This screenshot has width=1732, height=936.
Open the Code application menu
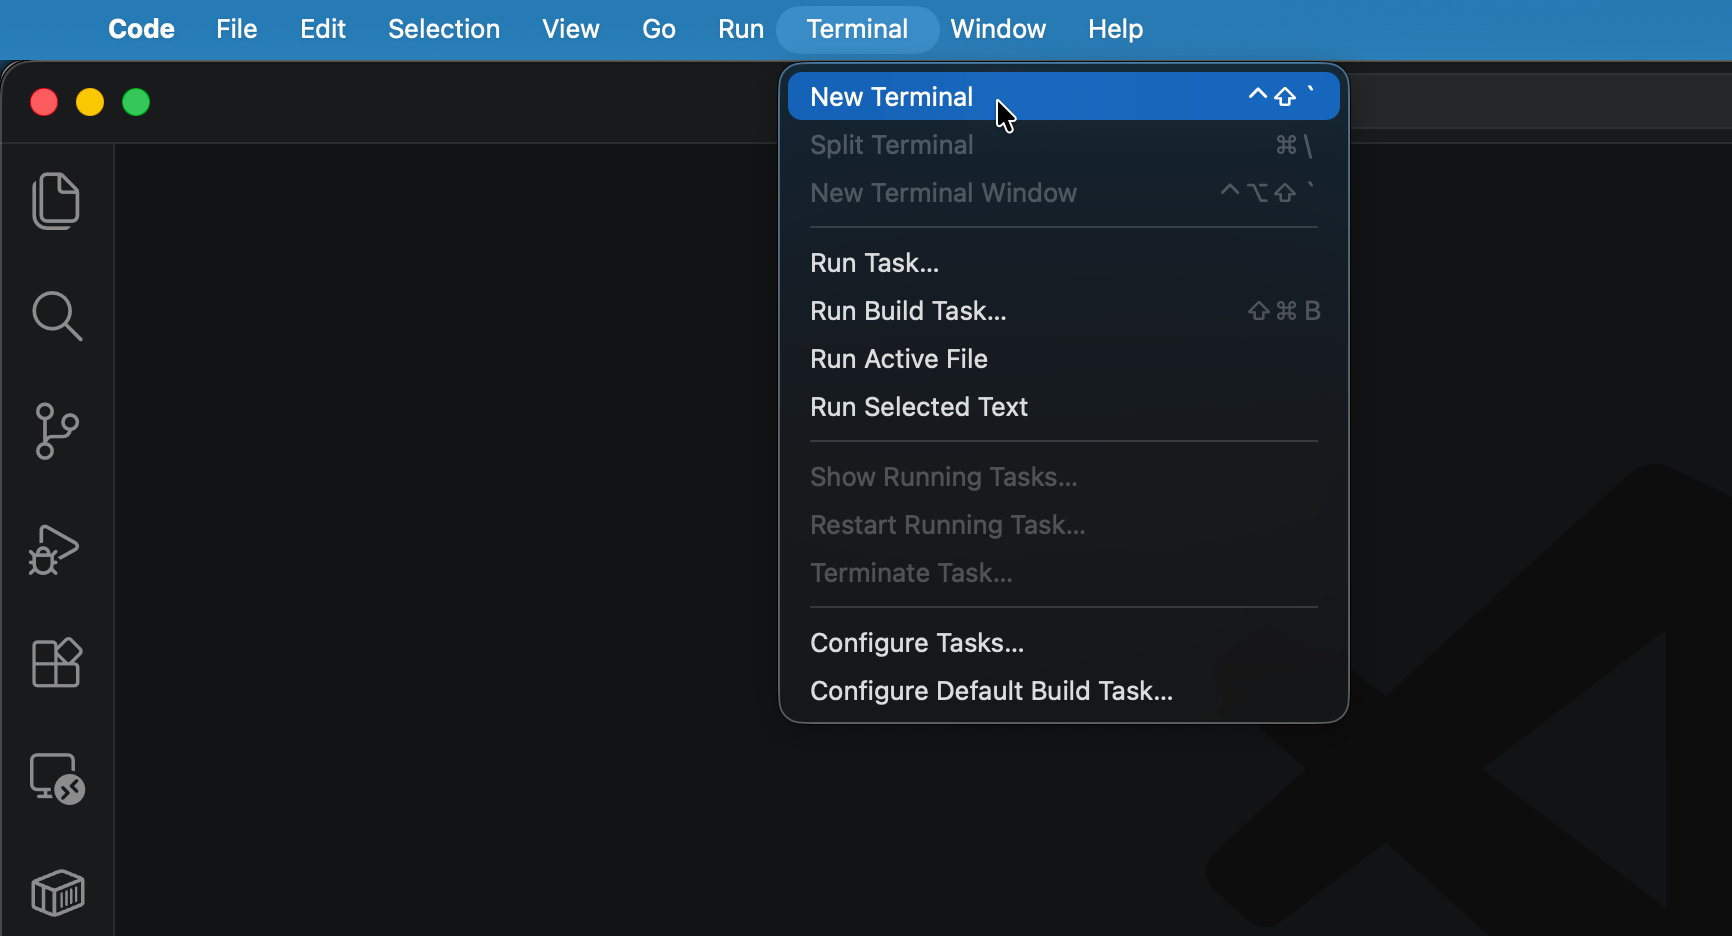tap(141, 29)
